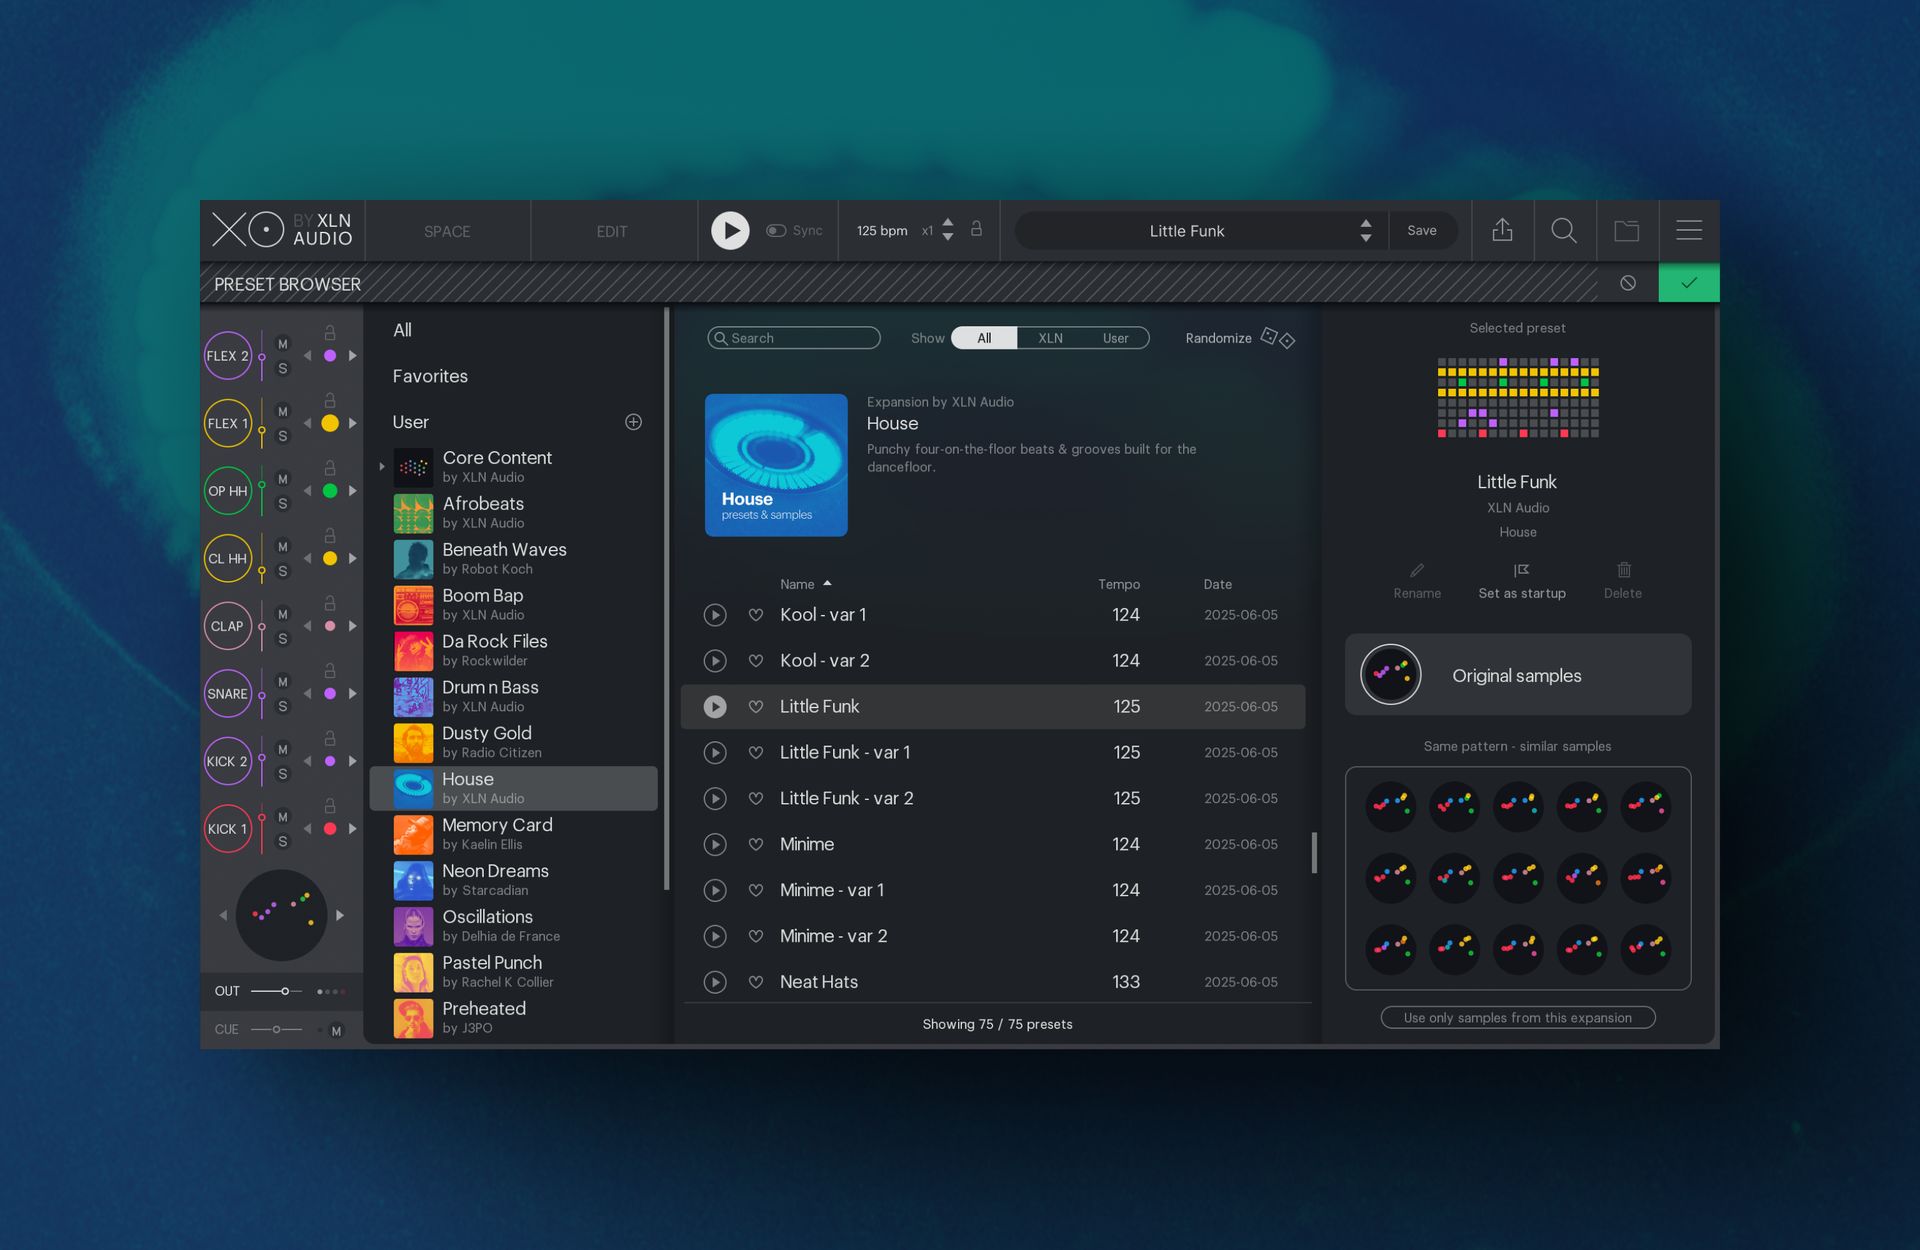The image size is (1920, 1250).
Task: Favorite the Kool - var 1 preset heart
Action: [756, 615]
